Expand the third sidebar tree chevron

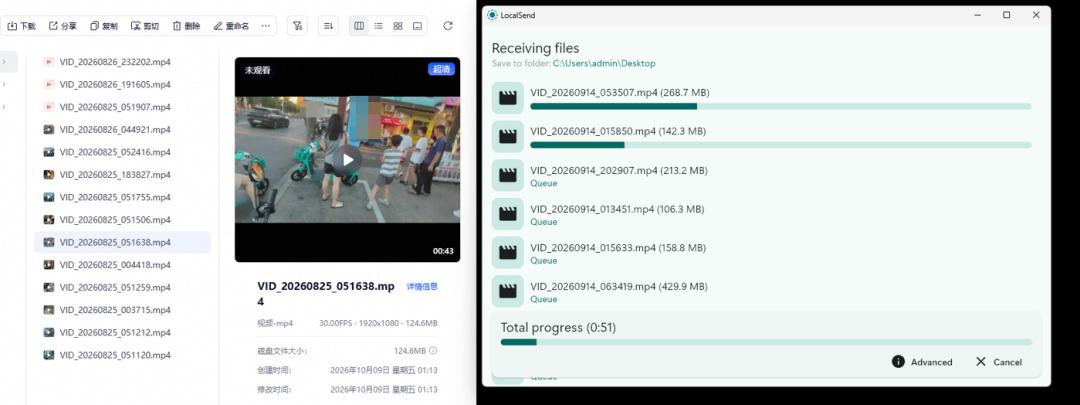(x=4, y=107)
